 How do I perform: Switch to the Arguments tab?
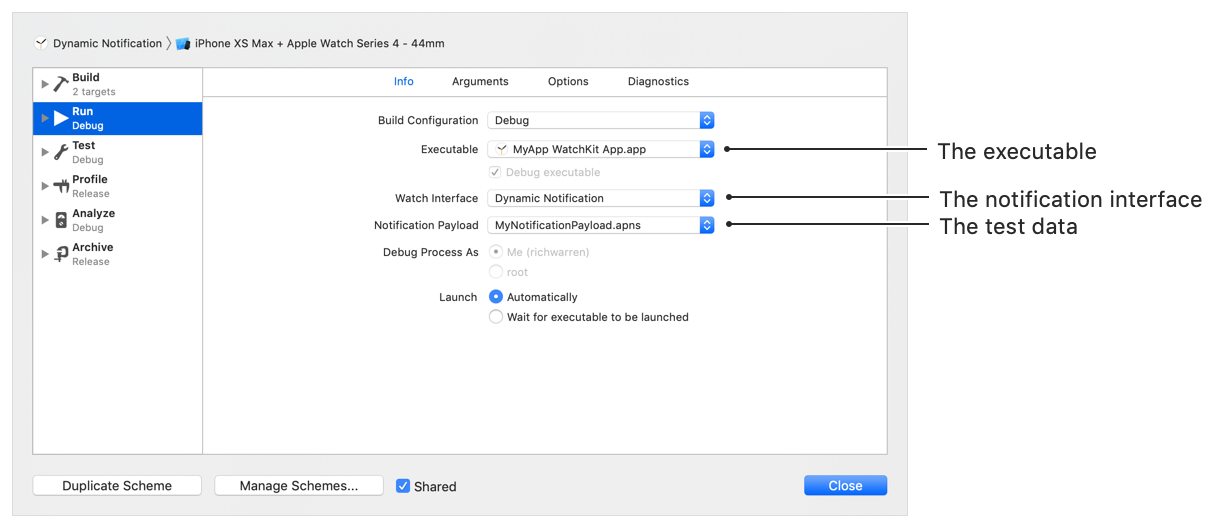tap(480, 82)
